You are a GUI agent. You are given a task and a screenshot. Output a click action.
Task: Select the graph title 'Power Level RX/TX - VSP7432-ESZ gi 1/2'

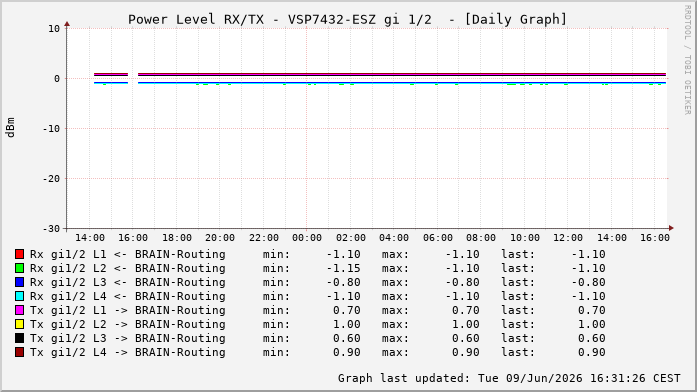[x=280, y=20]
